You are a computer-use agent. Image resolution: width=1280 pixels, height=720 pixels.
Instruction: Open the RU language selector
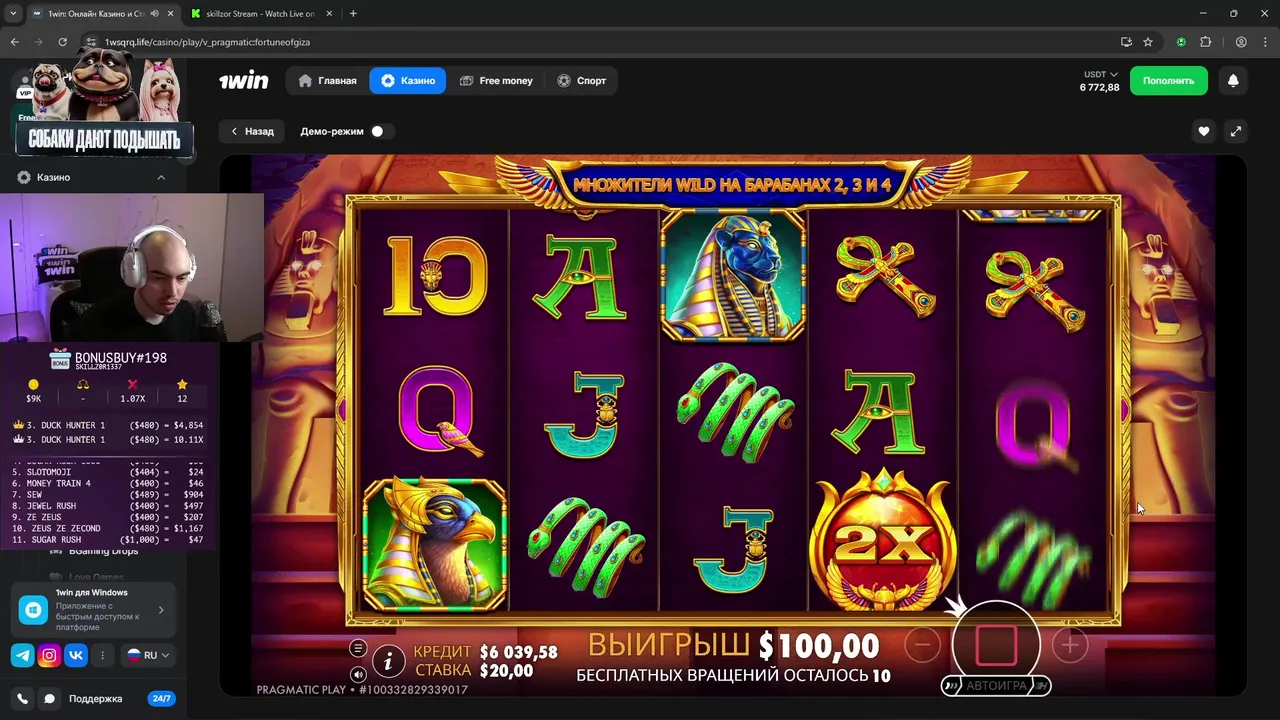148,655
